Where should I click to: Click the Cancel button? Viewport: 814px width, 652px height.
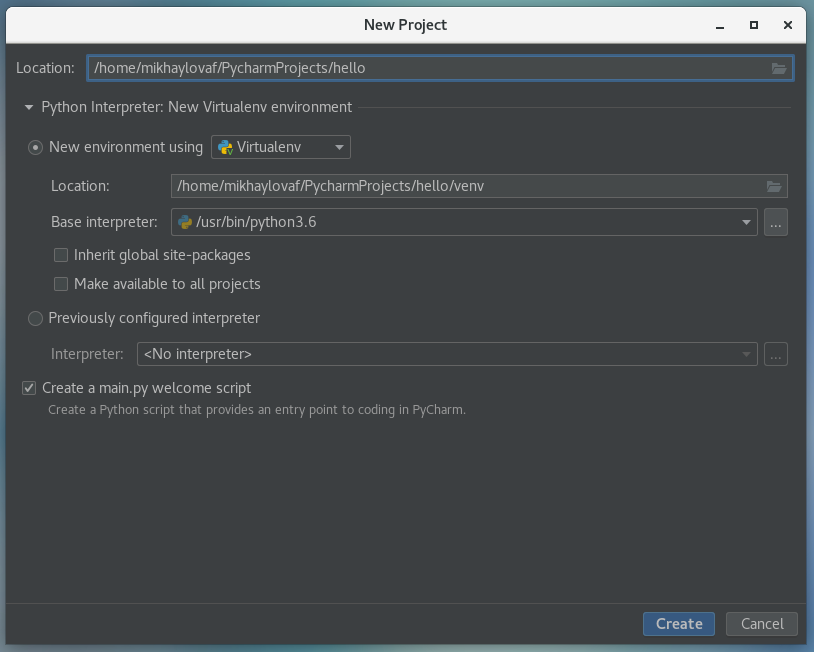761,623
